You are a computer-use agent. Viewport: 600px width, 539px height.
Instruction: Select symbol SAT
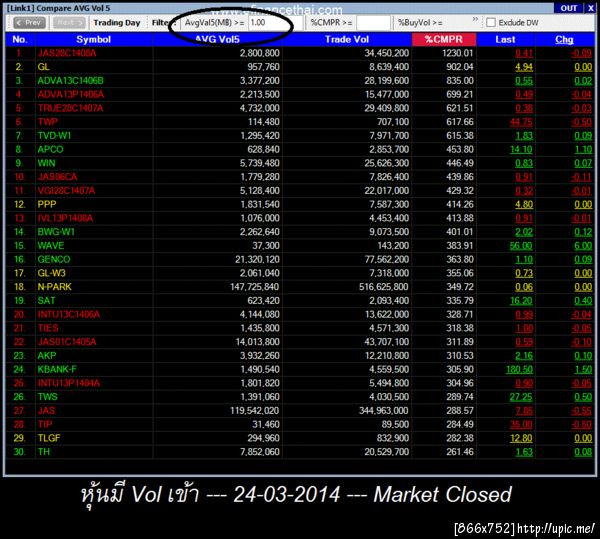46,301
